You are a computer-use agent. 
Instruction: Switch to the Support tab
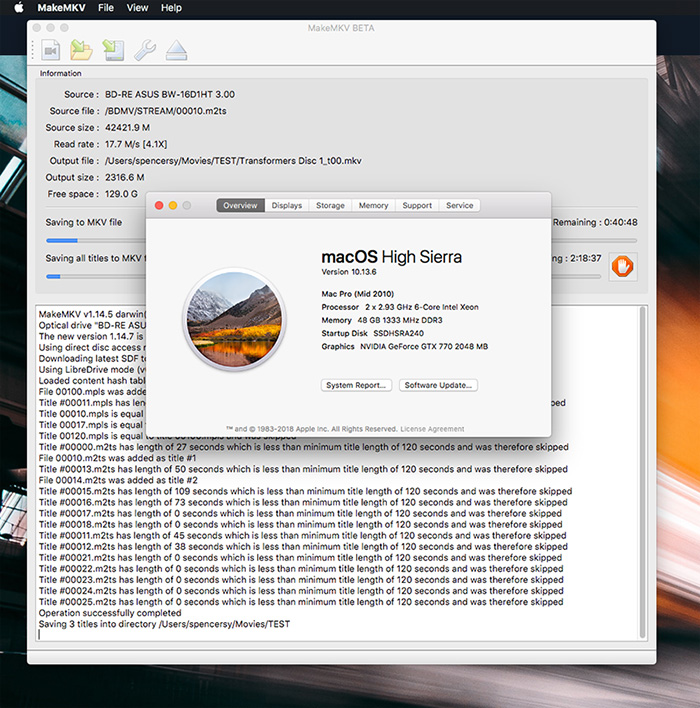pyautogui.click(x=417, y=205)
